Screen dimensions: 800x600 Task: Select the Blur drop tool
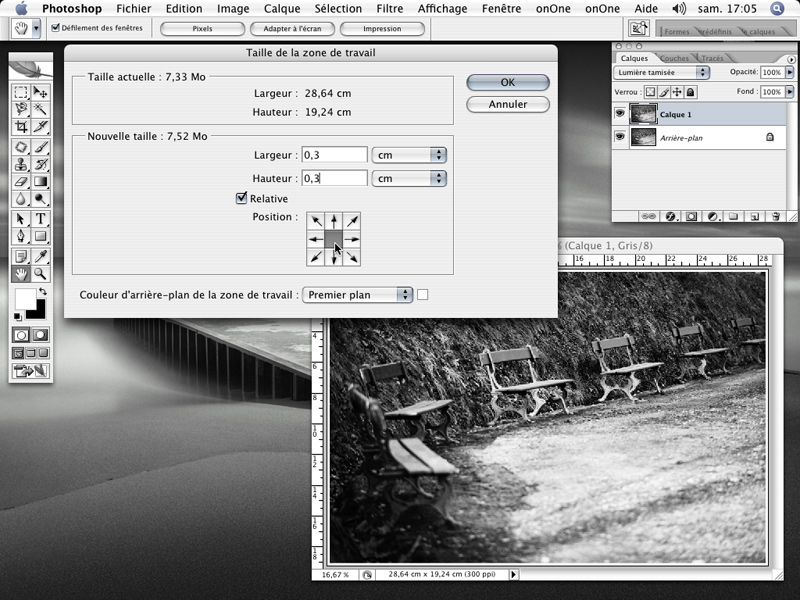click(x=21, y=198)
